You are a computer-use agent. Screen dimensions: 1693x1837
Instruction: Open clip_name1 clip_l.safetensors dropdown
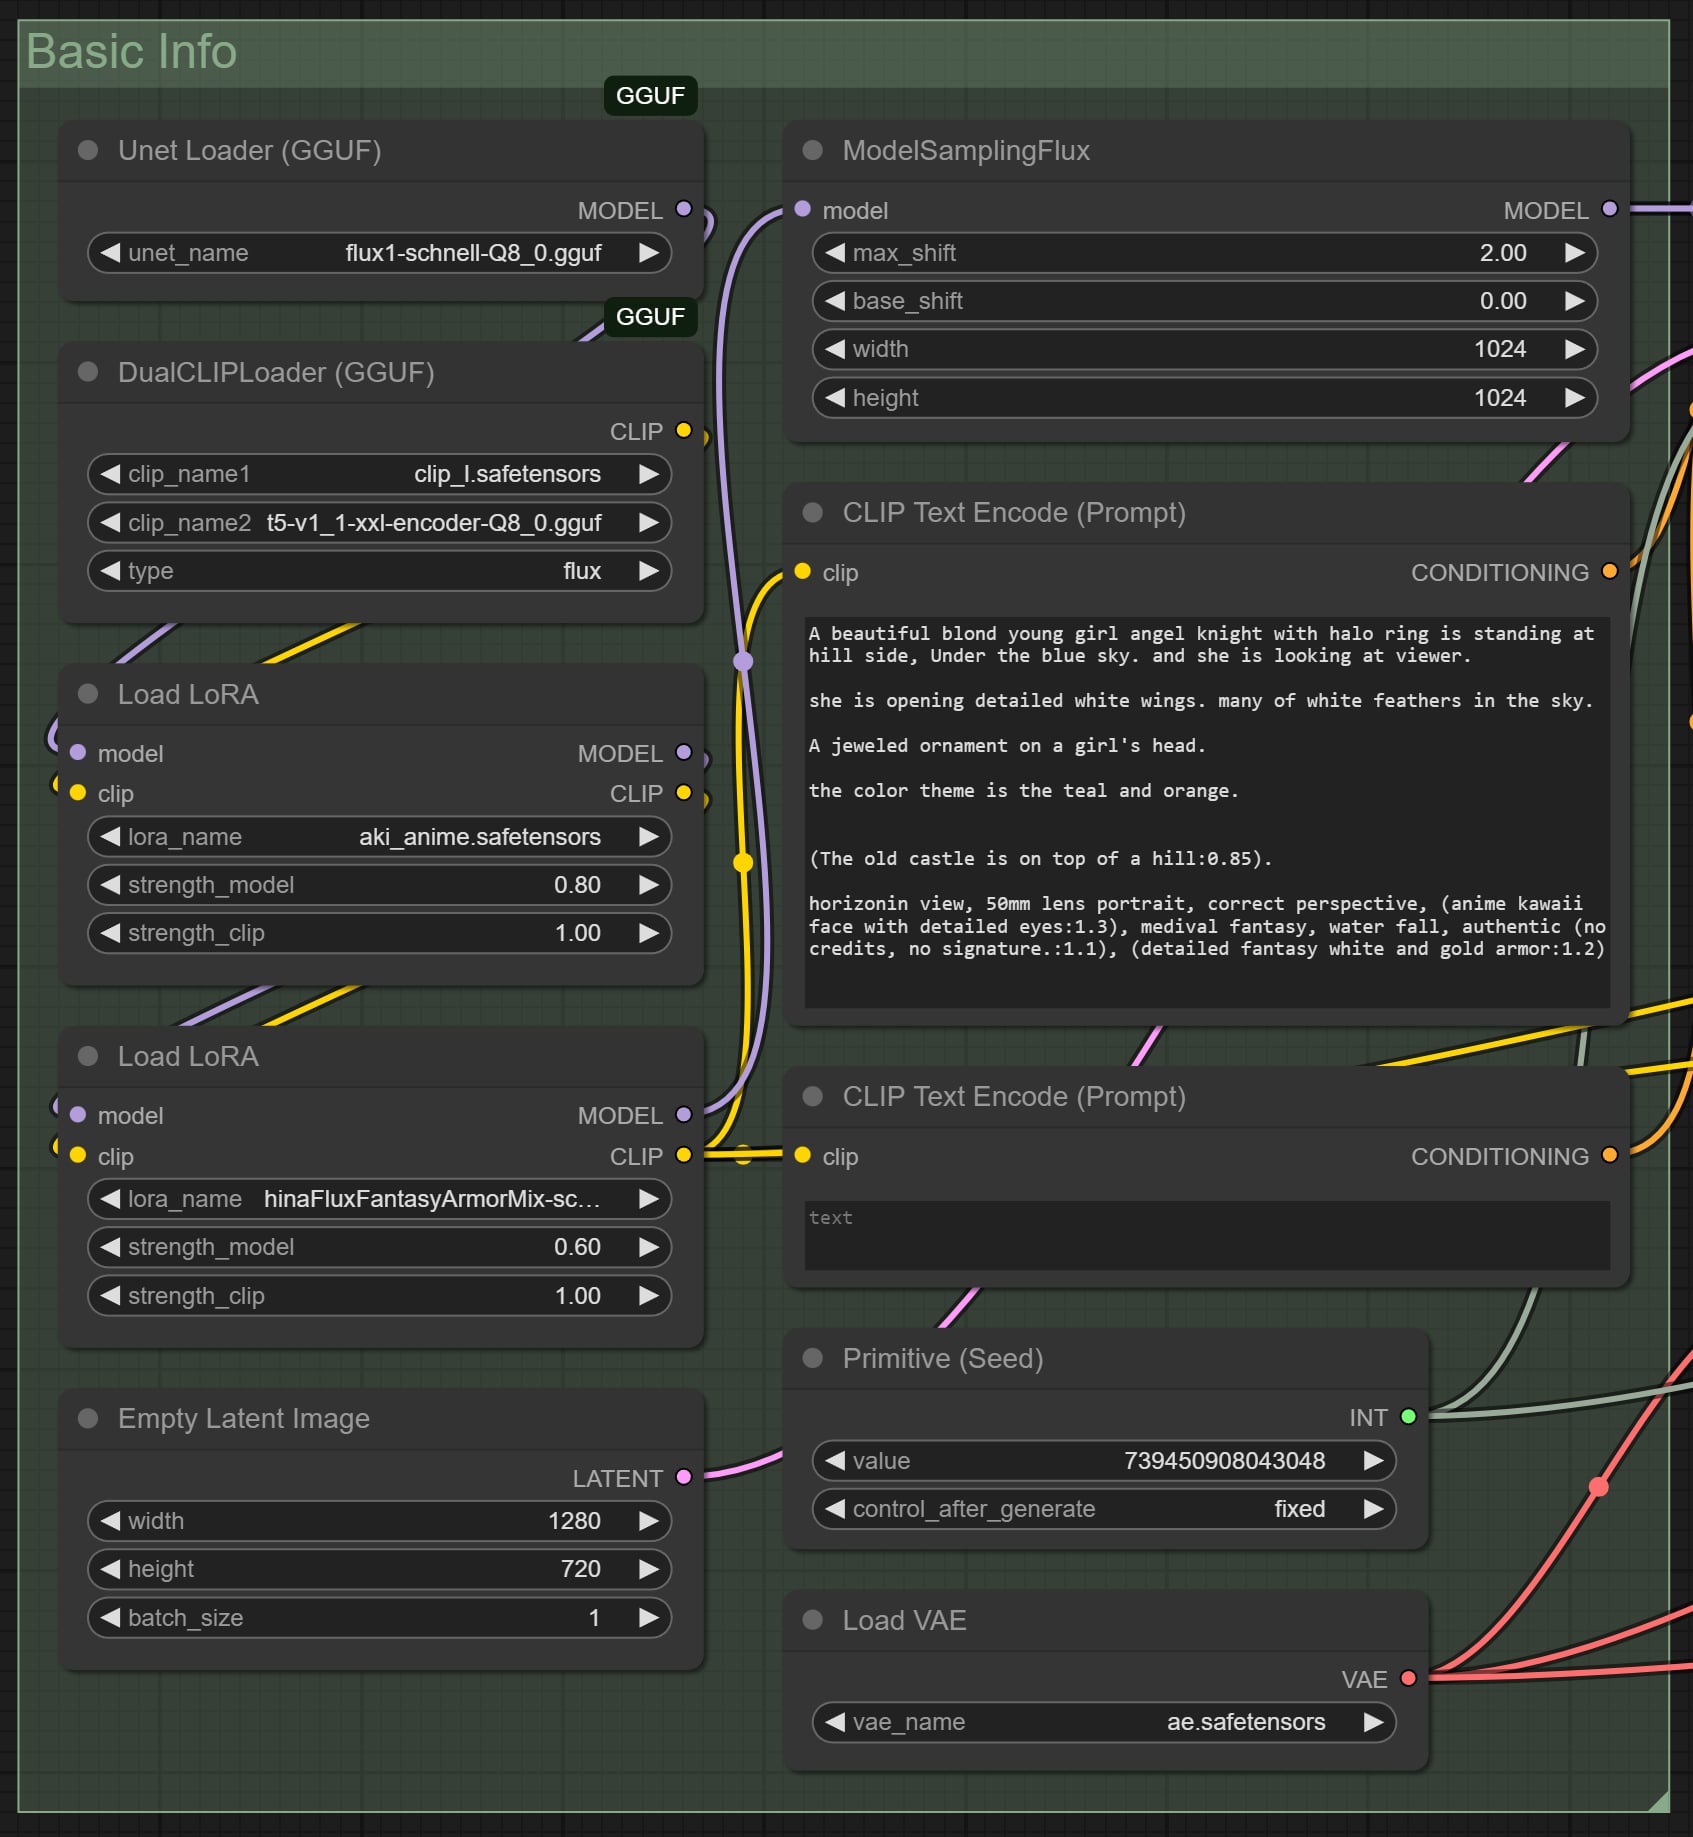pyautogui.click(x=379, y=474)
